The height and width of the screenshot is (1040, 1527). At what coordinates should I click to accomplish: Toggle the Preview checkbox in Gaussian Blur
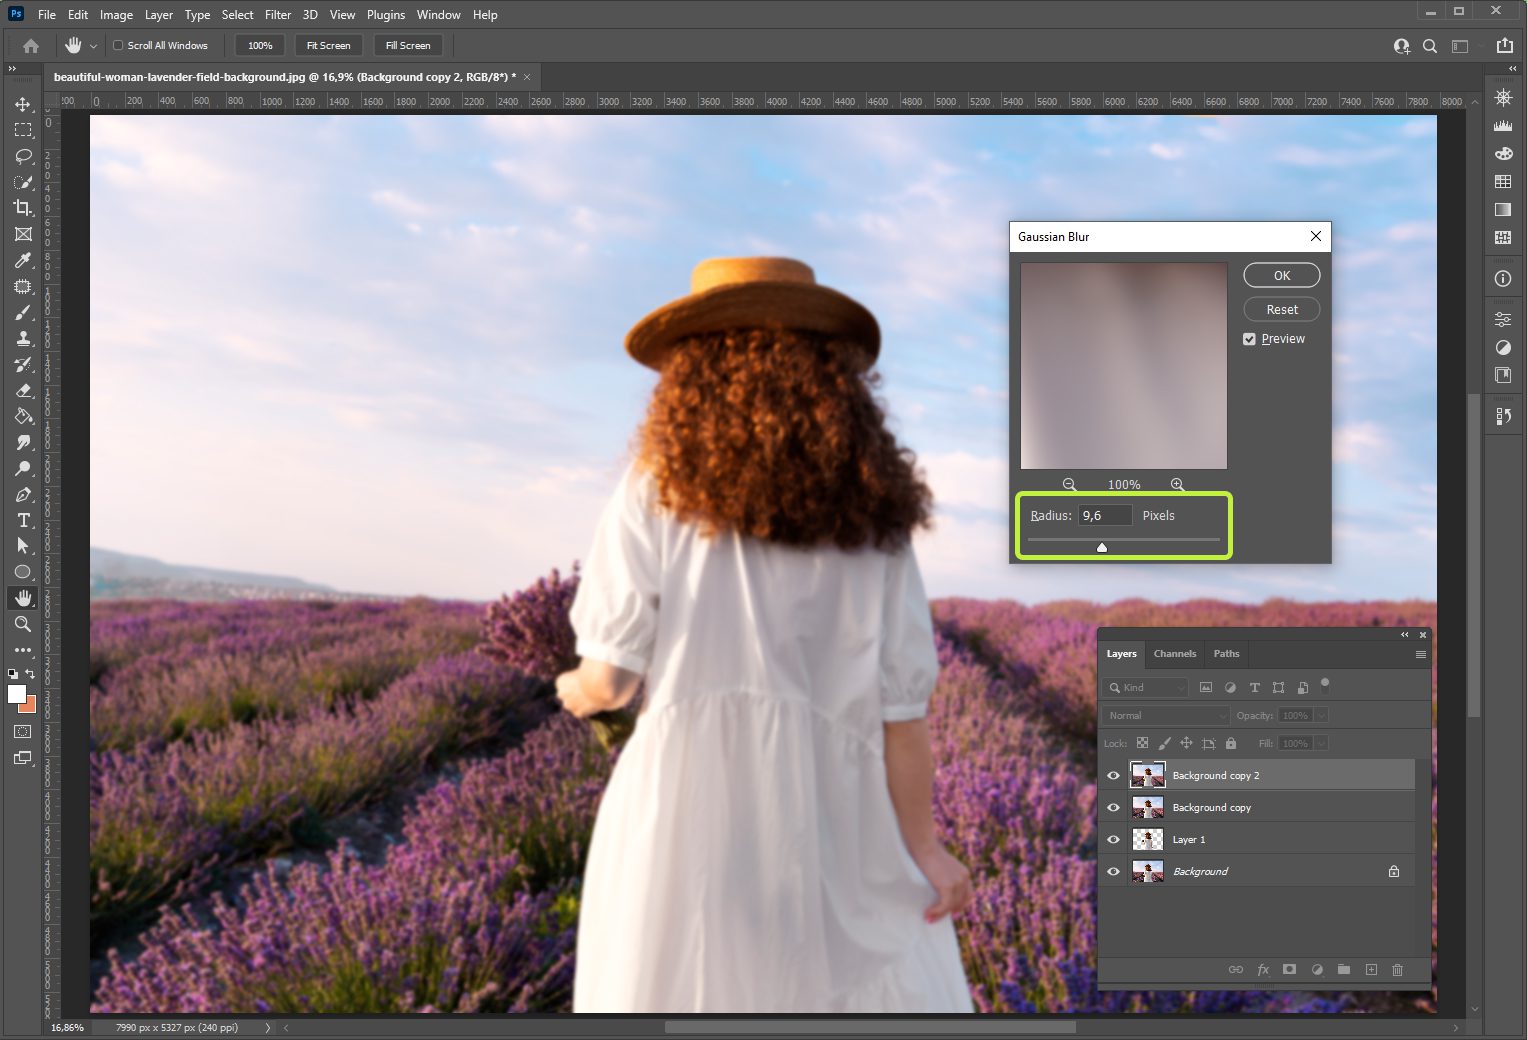pyautogui.click(x=1249, y=339)
